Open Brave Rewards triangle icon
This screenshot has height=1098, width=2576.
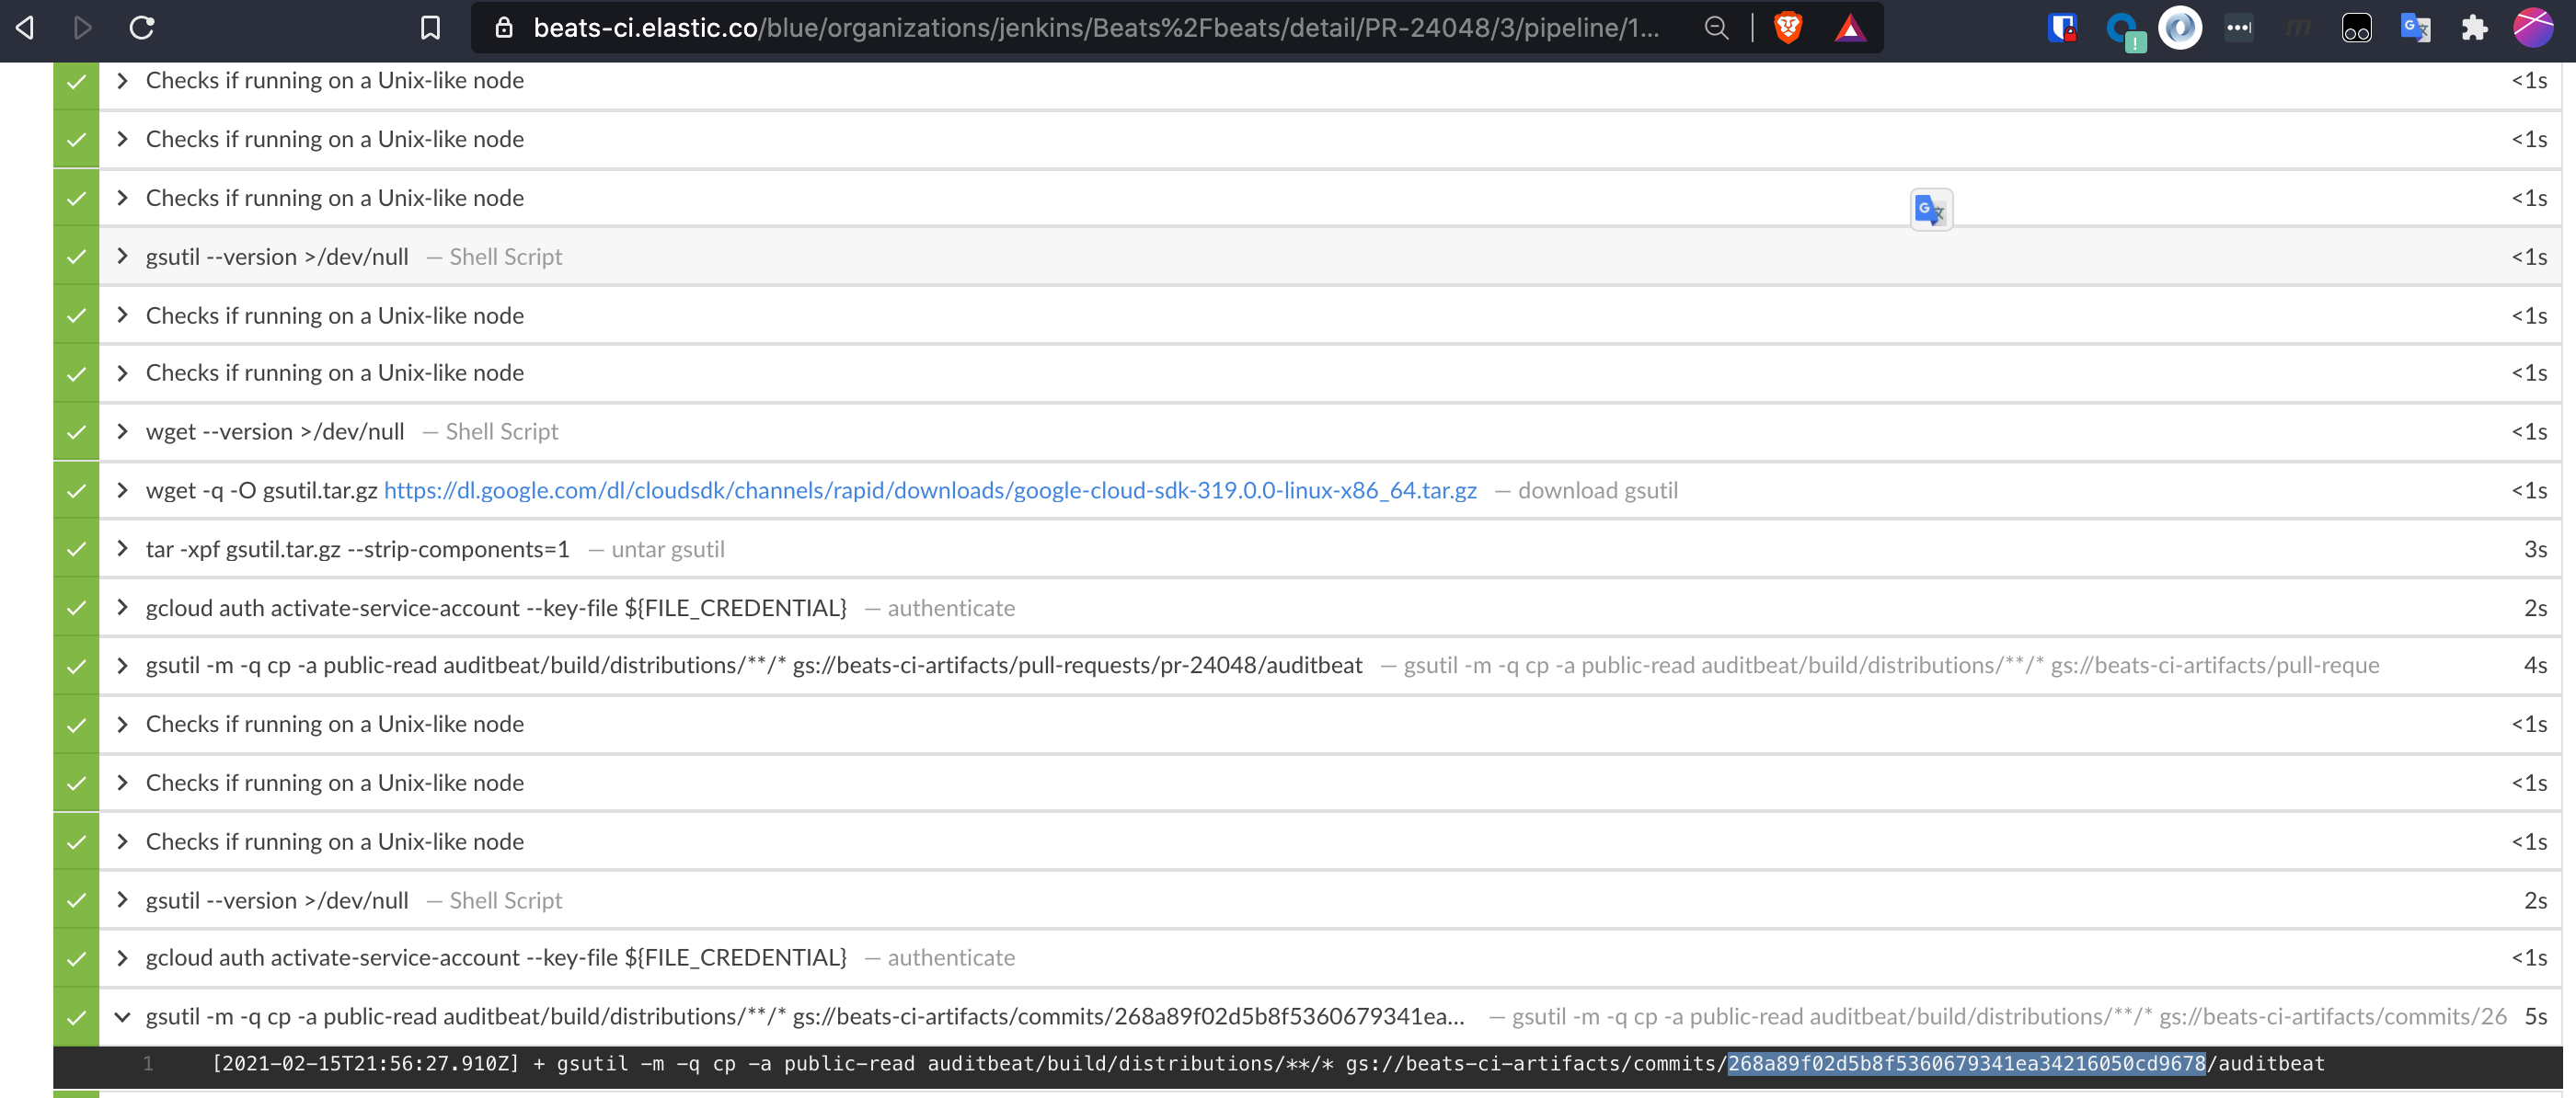1849,28
